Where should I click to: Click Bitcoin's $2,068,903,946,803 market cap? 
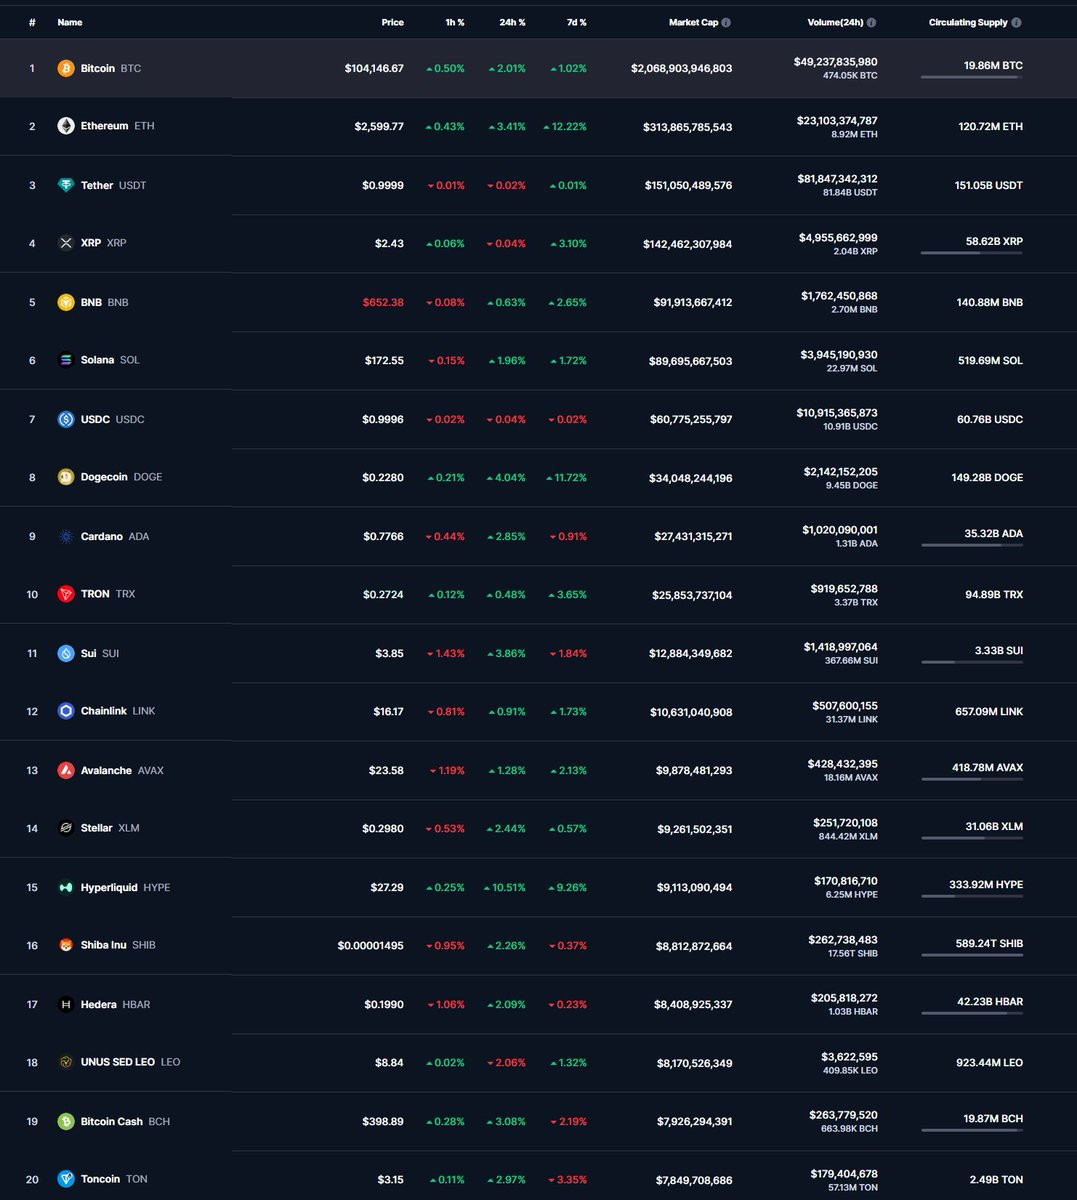[681, 68]
